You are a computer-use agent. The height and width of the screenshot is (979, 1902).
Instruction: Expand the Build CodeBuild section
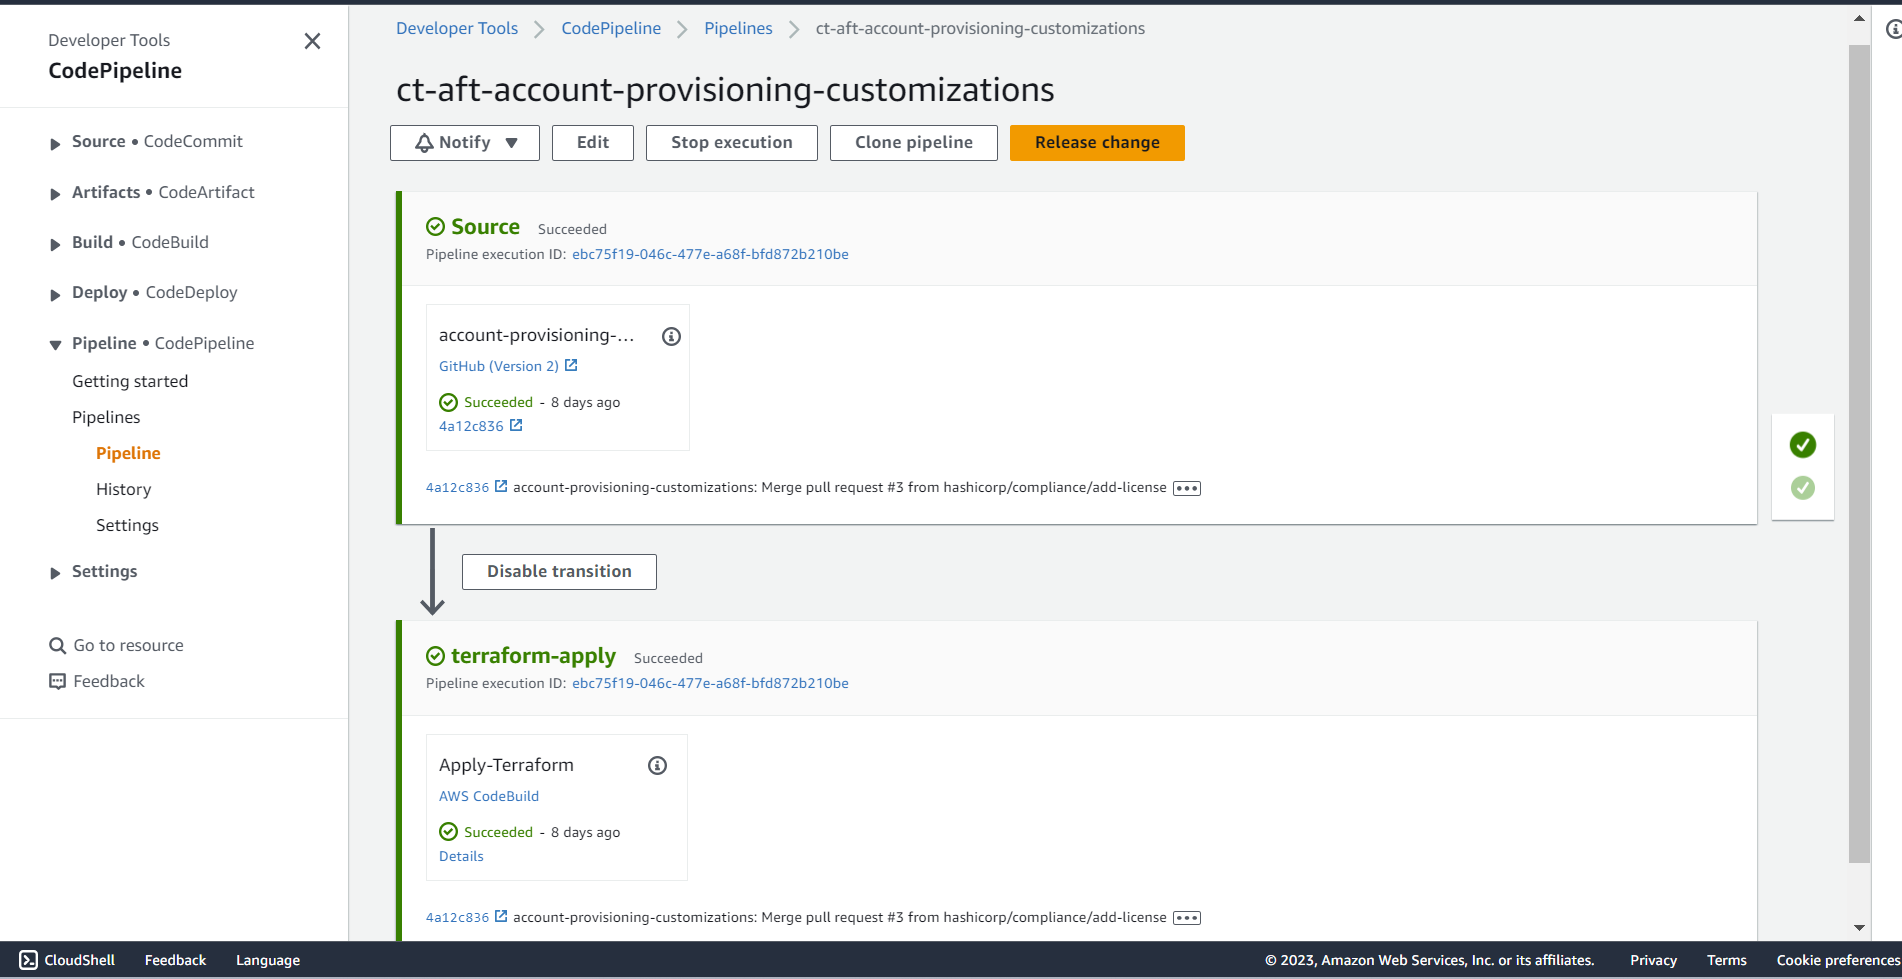pyautogui.click(x=55, y=244)
